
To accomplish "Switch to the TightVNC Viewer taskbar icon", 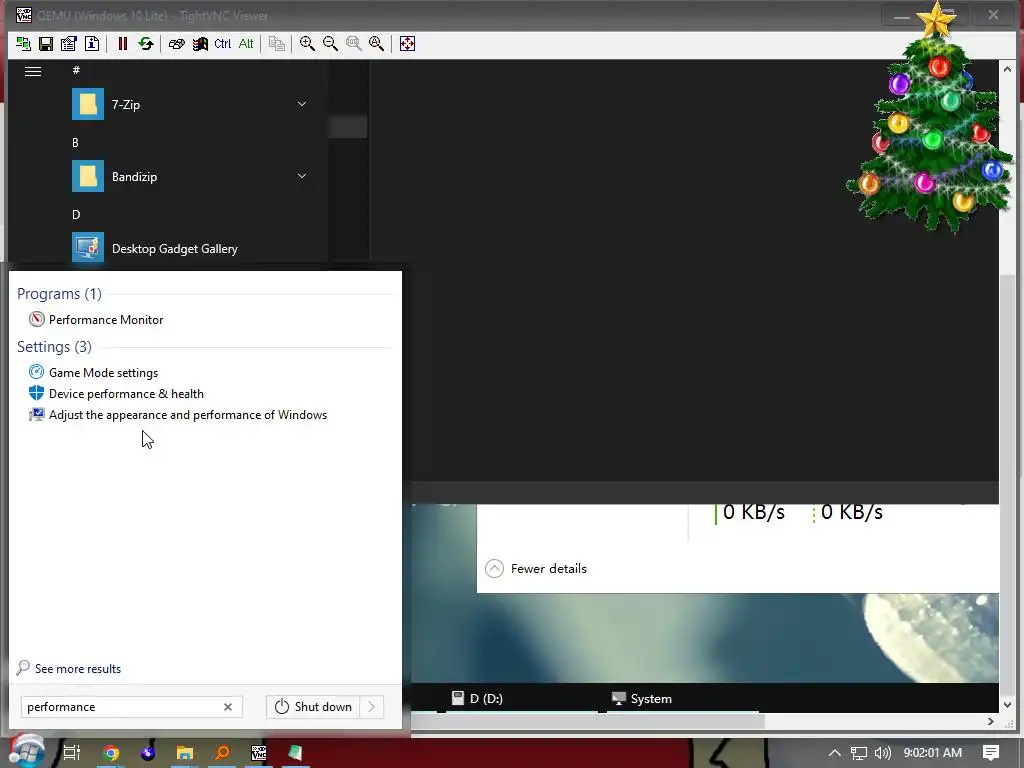I will pyautogui.click(x=259, y=753).
